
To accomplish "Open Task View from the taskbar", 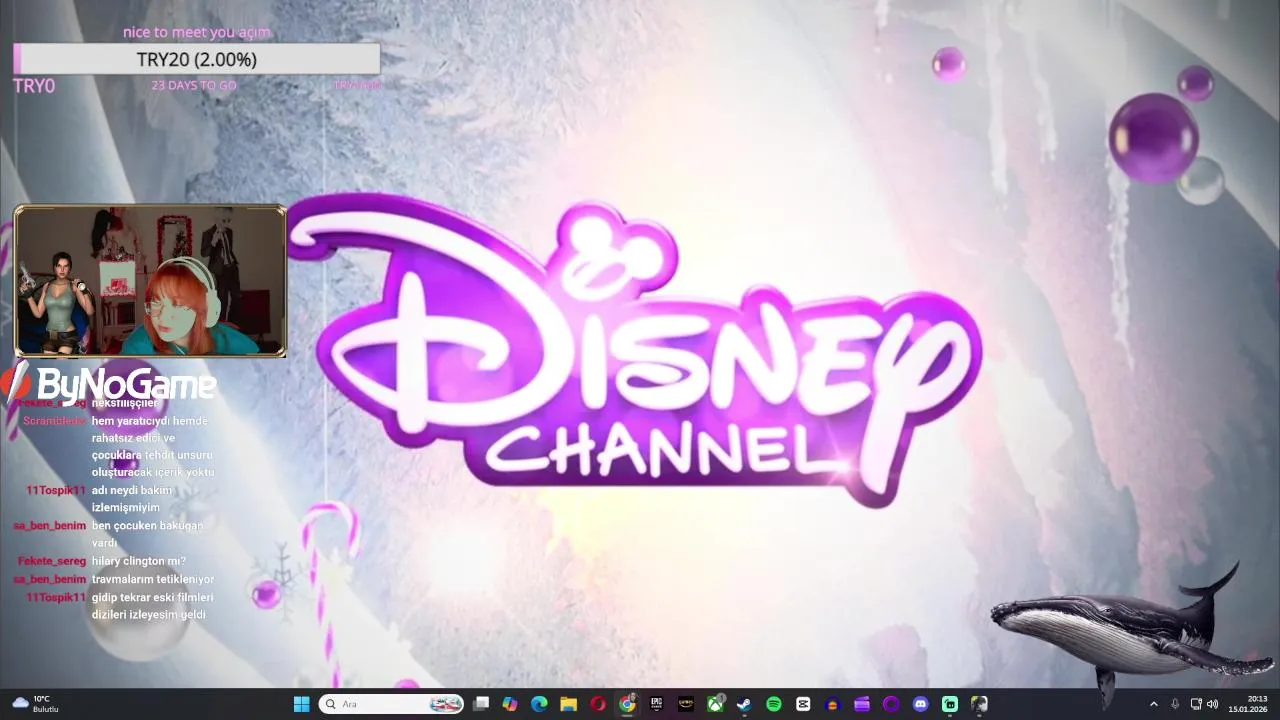I will click(481, 704).
